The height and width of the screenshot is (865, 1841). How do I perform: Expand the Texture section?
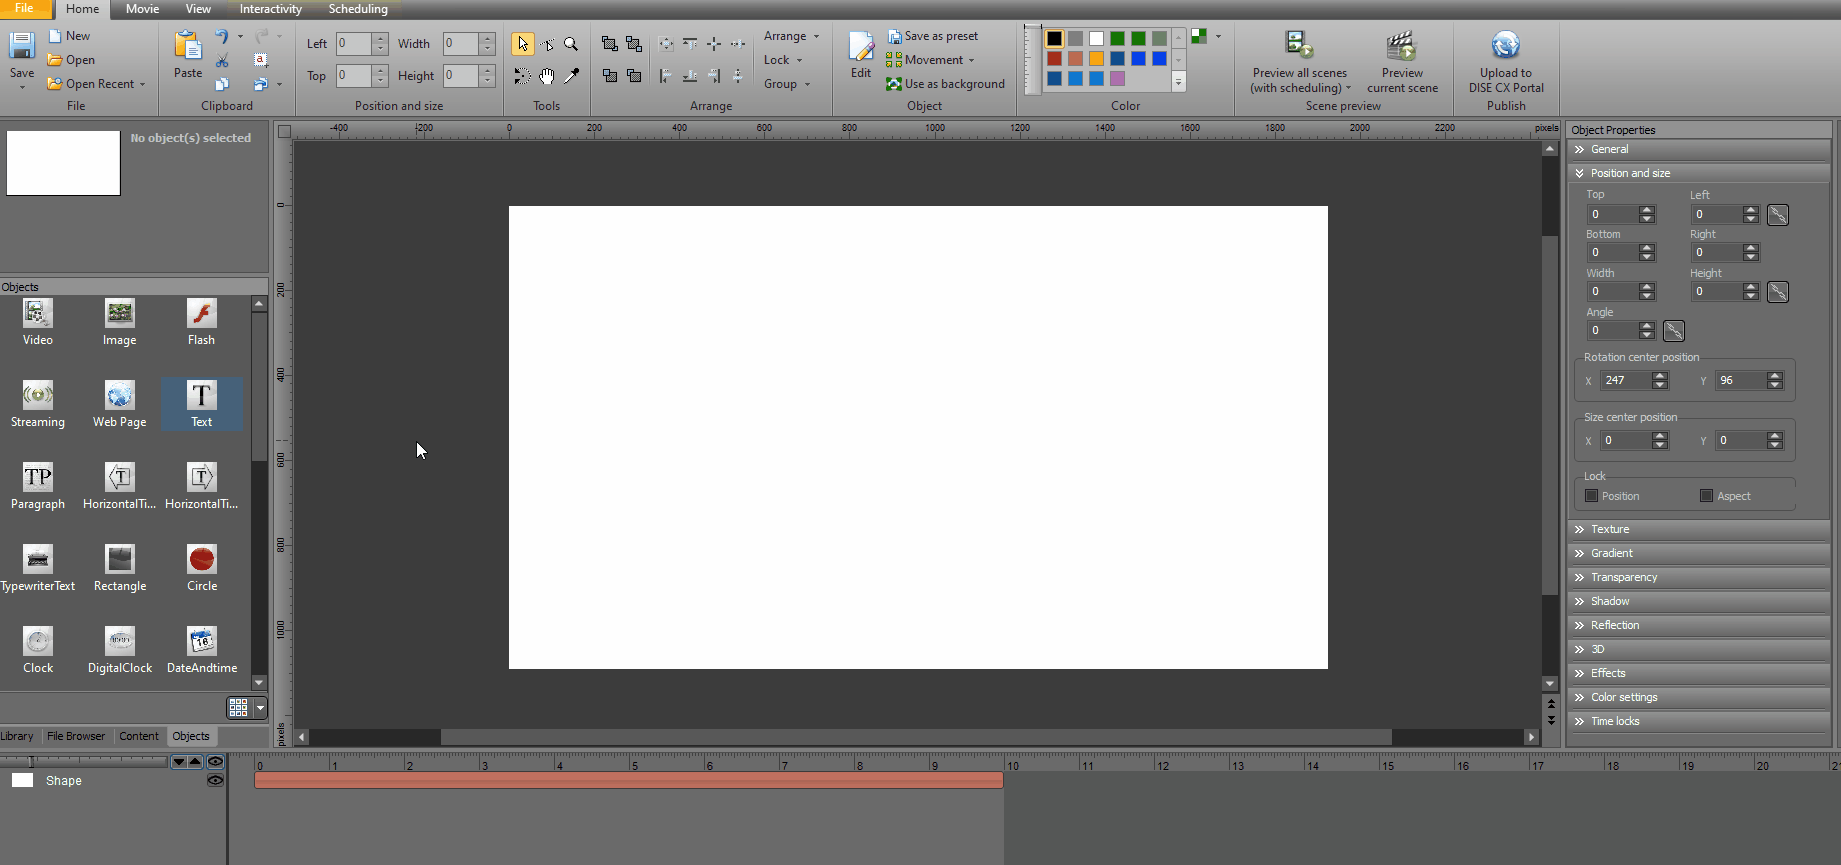point(1699,529)
